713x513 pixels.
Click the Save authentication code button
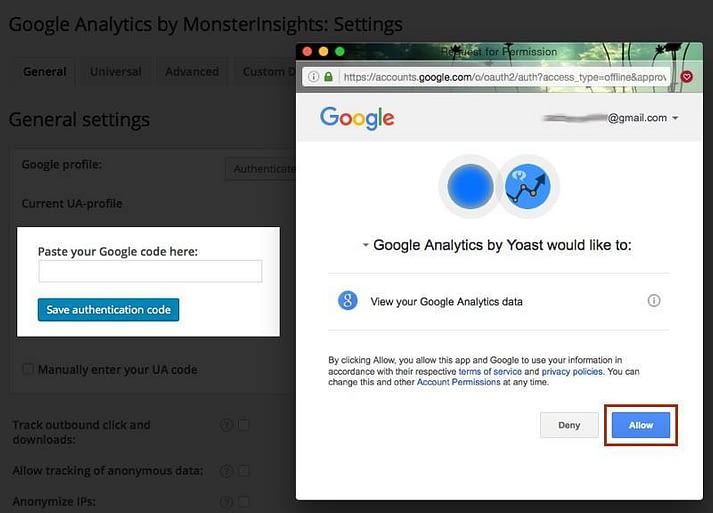point(108,310)
